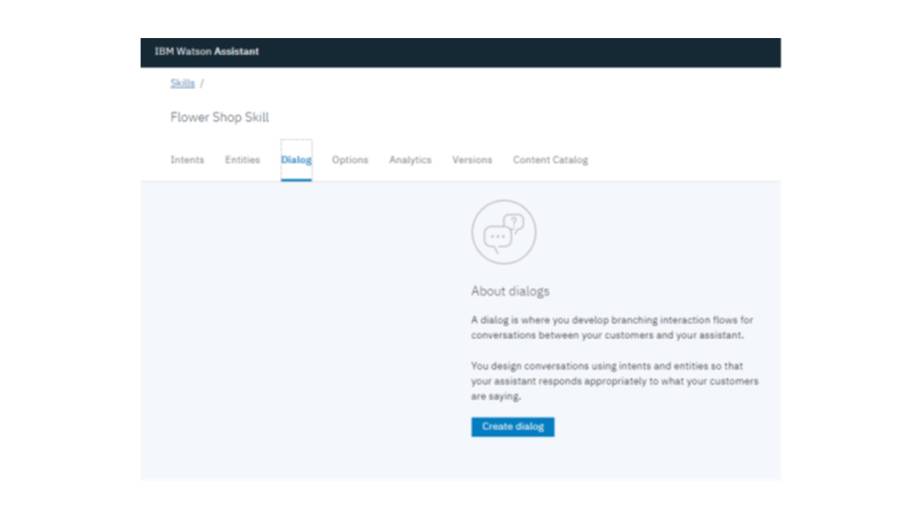Select the Dialog tab
Screen dimensions: 922x519
(x=296, y=160)
